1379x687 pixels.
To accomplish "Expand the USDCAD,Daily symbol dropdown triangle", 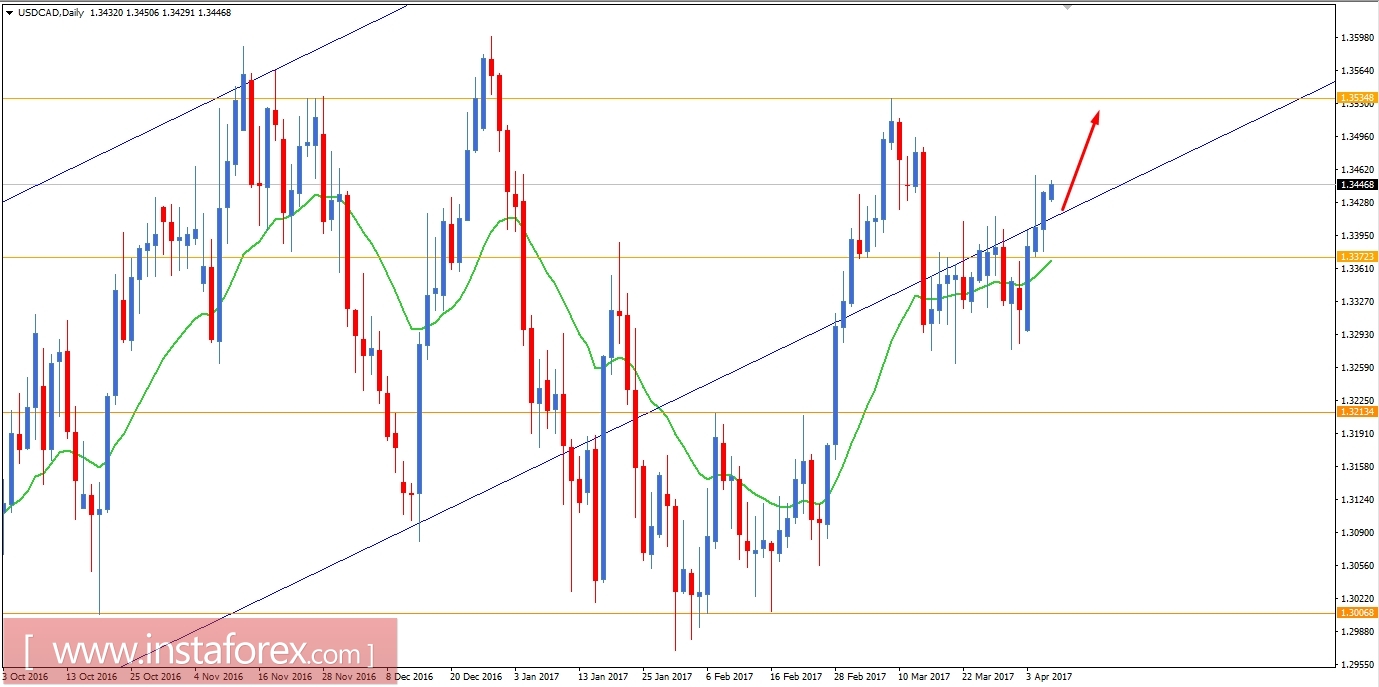I will pos(10,12).
